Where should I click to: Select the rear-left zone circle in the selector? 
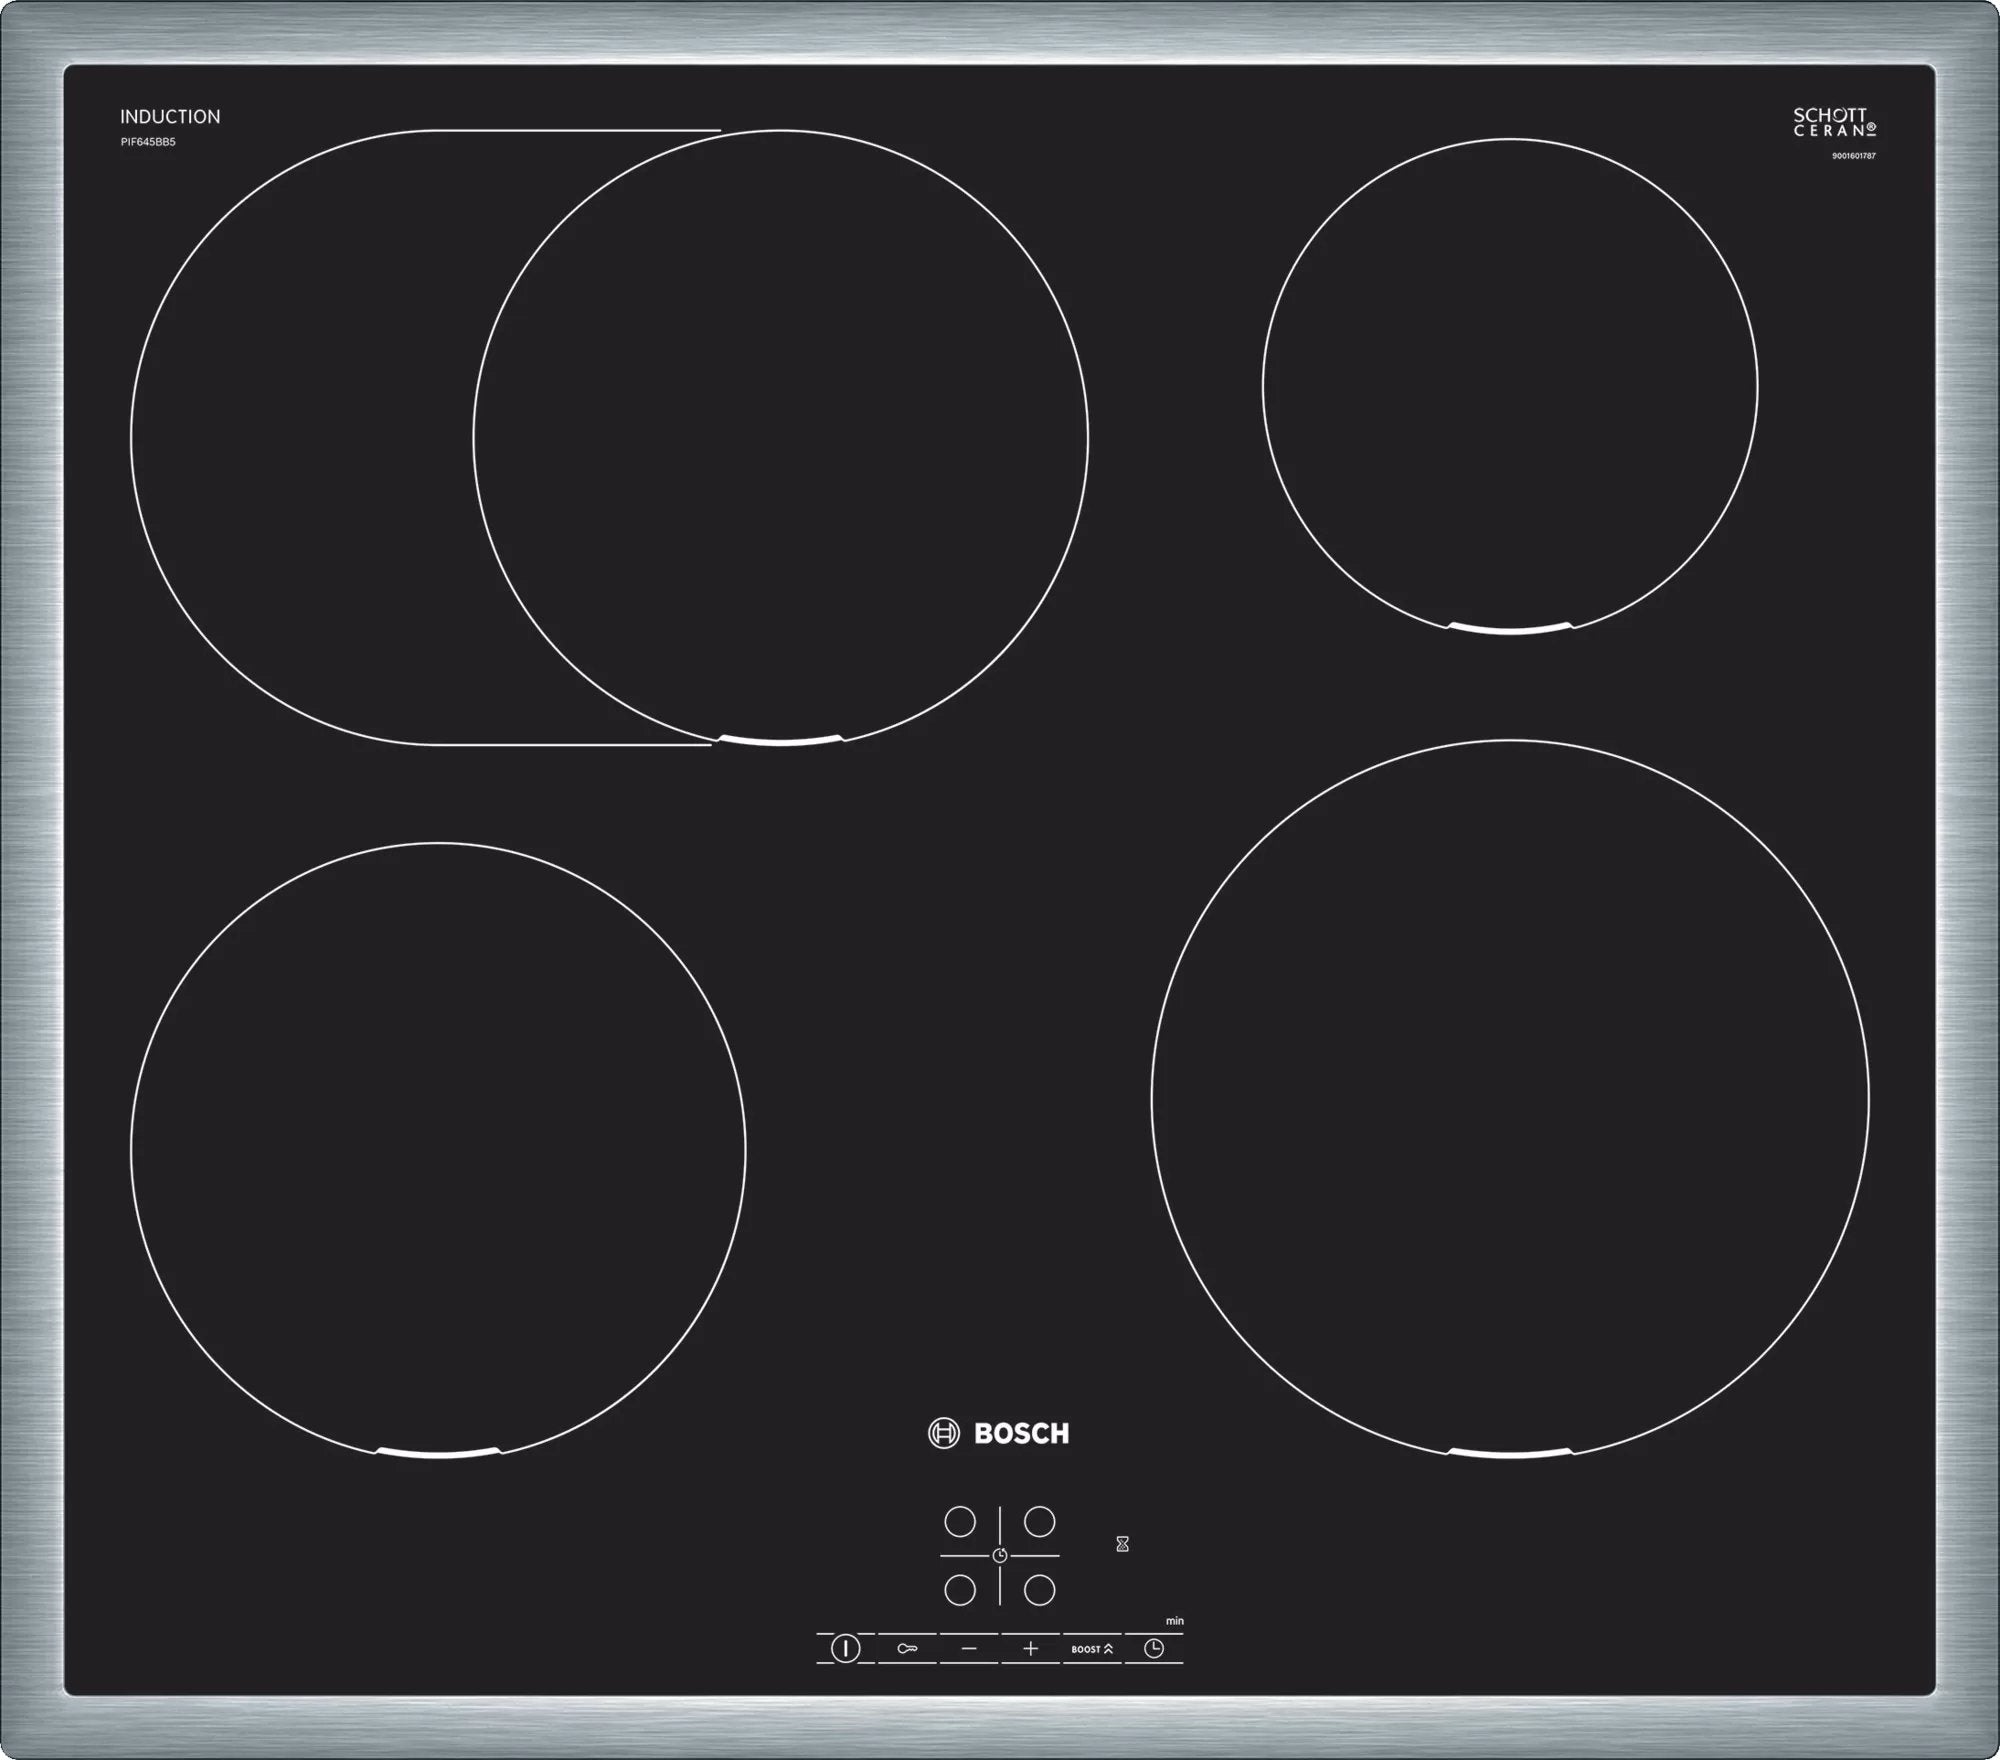tap(960, 1521)
